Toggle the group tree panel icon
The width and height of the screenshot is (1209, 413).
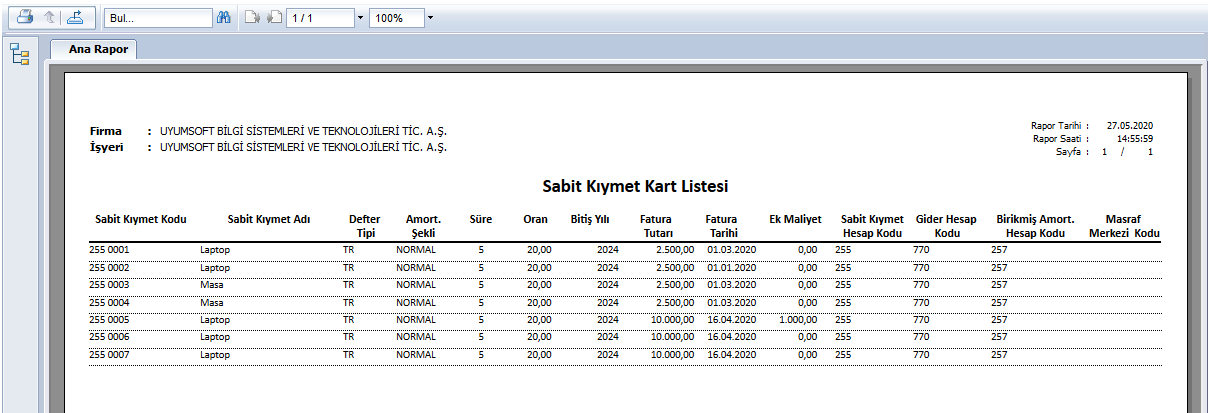[19, 54]
